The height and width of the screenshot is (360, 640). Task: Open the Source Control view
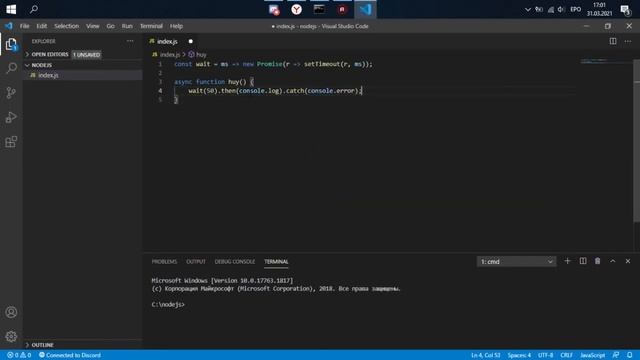point(11,93)
